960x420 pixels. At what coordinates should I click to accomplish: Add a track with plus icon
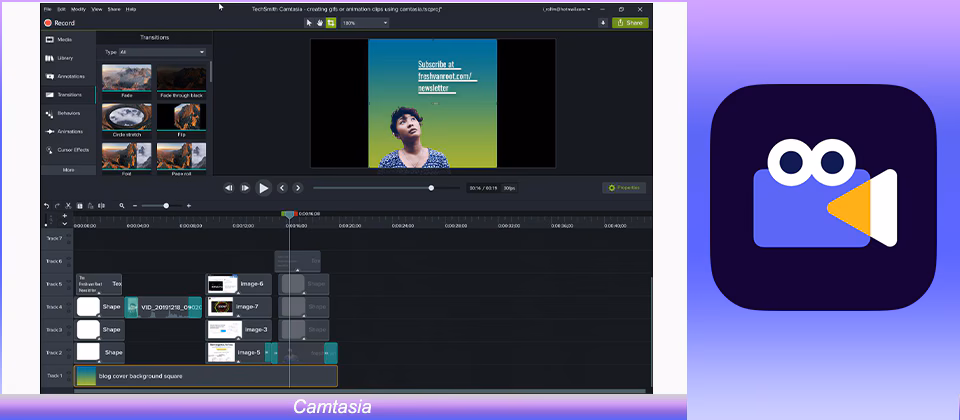[x=64, y=216]
